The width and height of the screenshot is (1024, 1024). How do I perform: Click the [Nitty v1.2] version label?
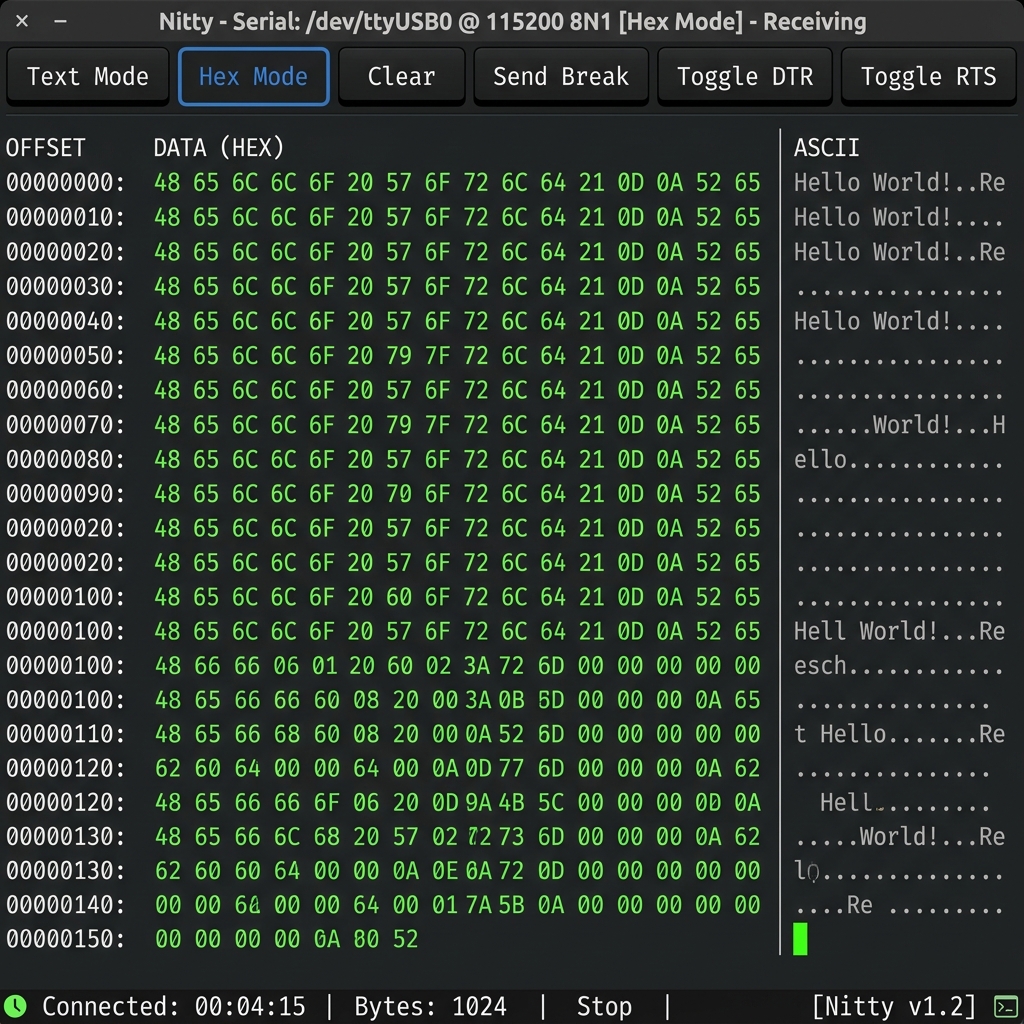coord(894,1006)
